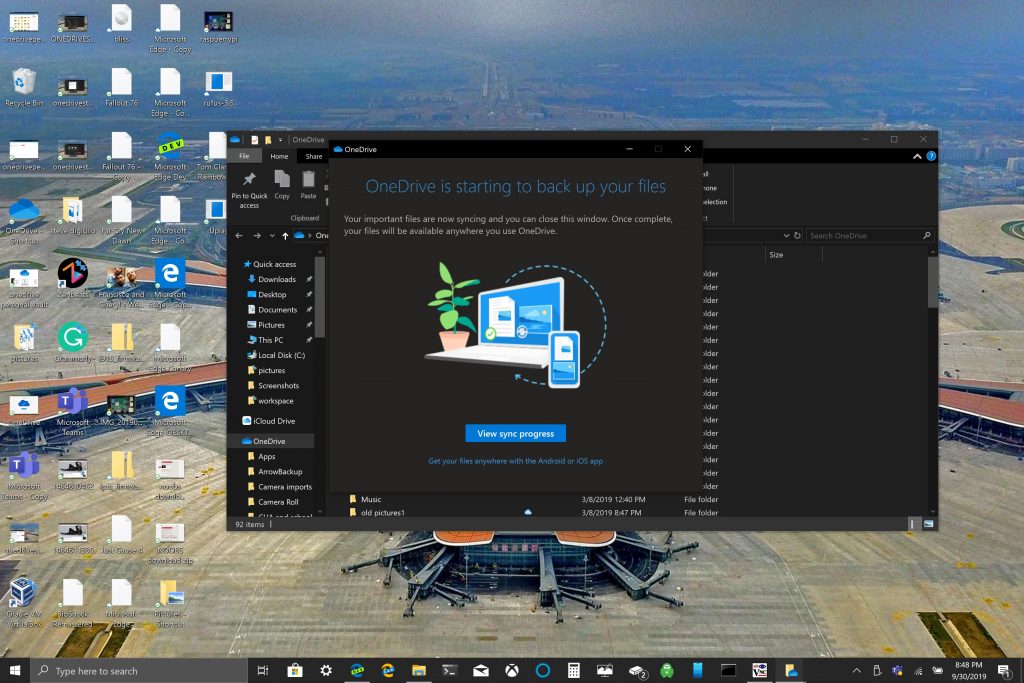Open Mail app from taskbar
Image resolution: width=1024 pixels, height=683 pixels.
click(481, 670)
